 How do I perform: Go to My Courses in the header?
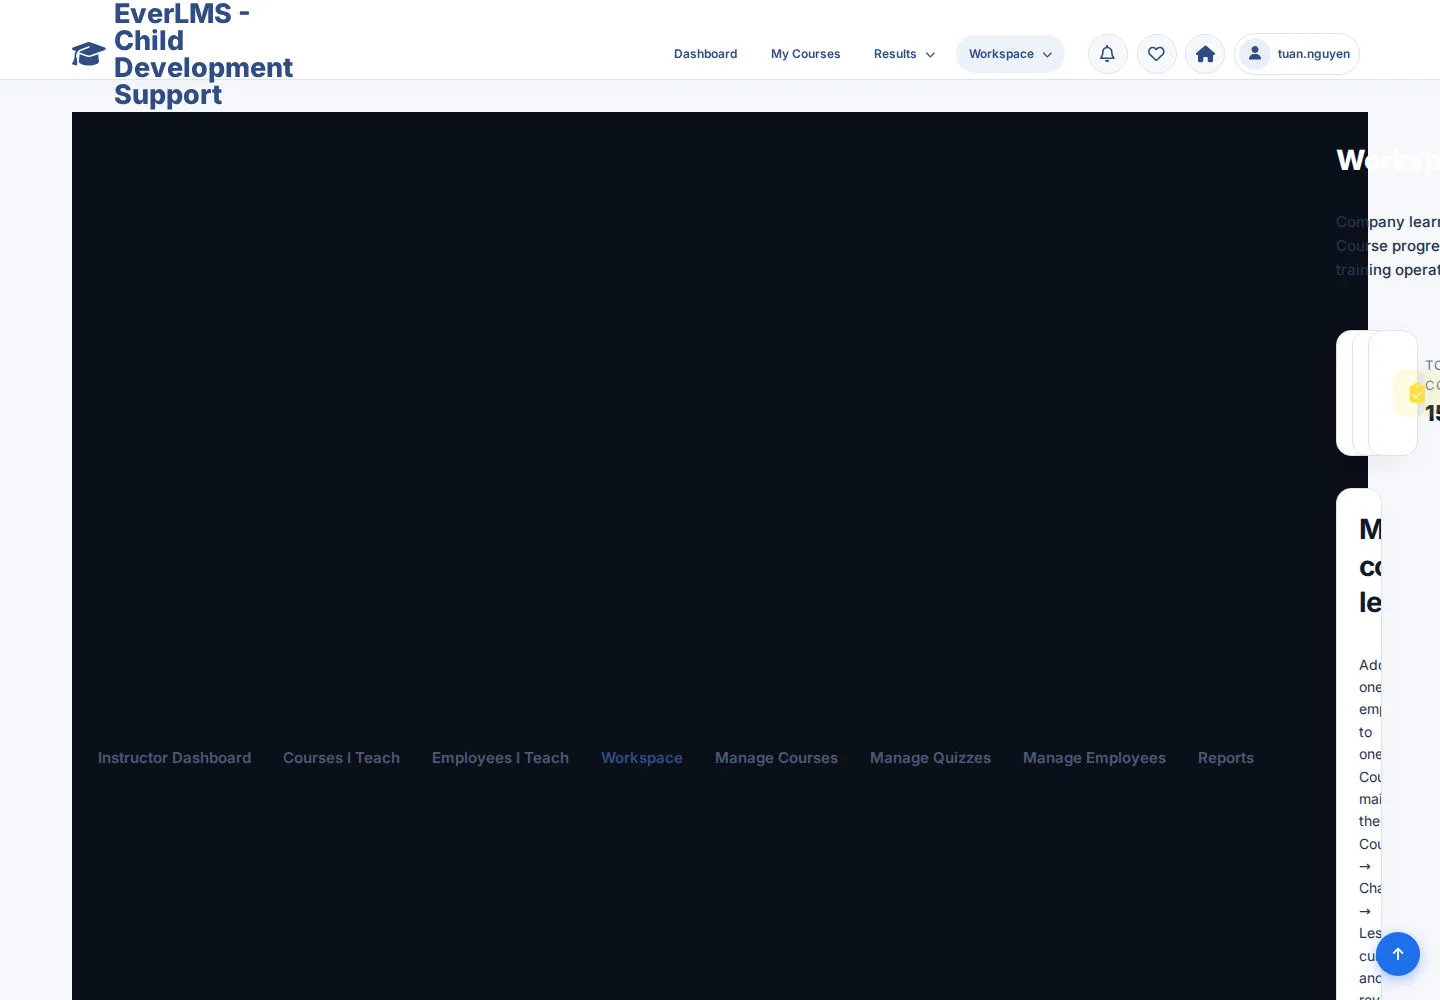click(x=805, y=54)
